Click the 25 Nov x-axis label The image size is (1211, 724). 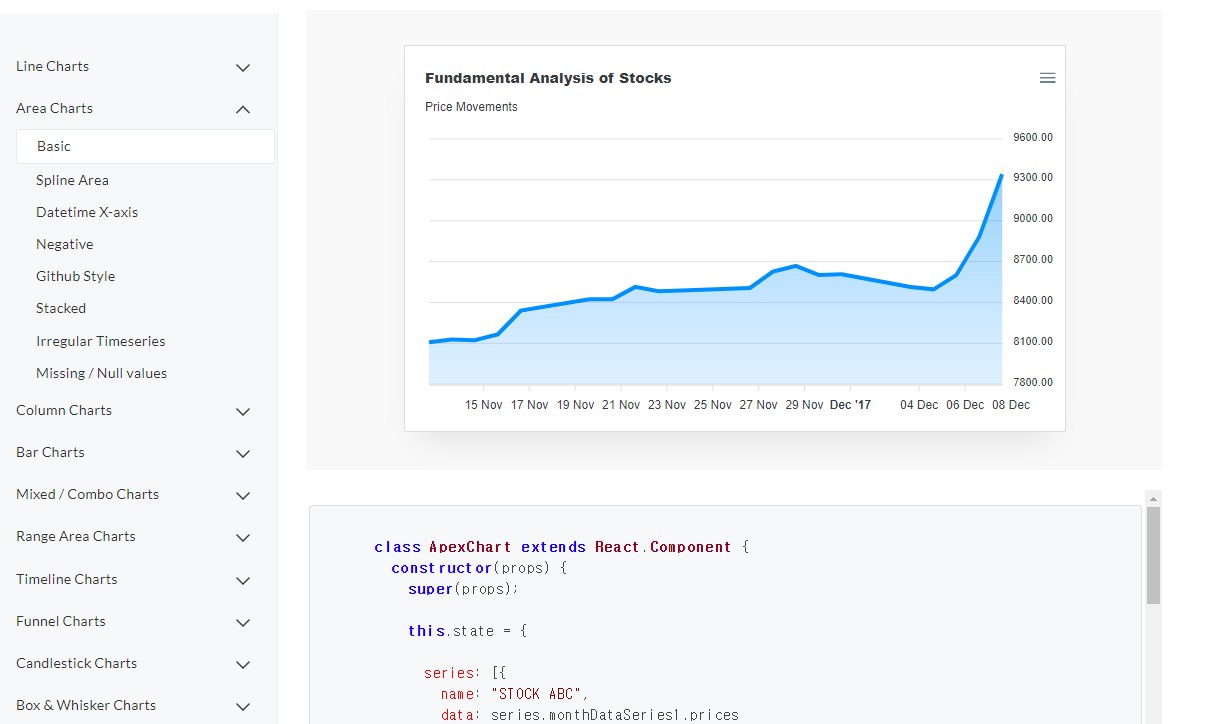713,405
